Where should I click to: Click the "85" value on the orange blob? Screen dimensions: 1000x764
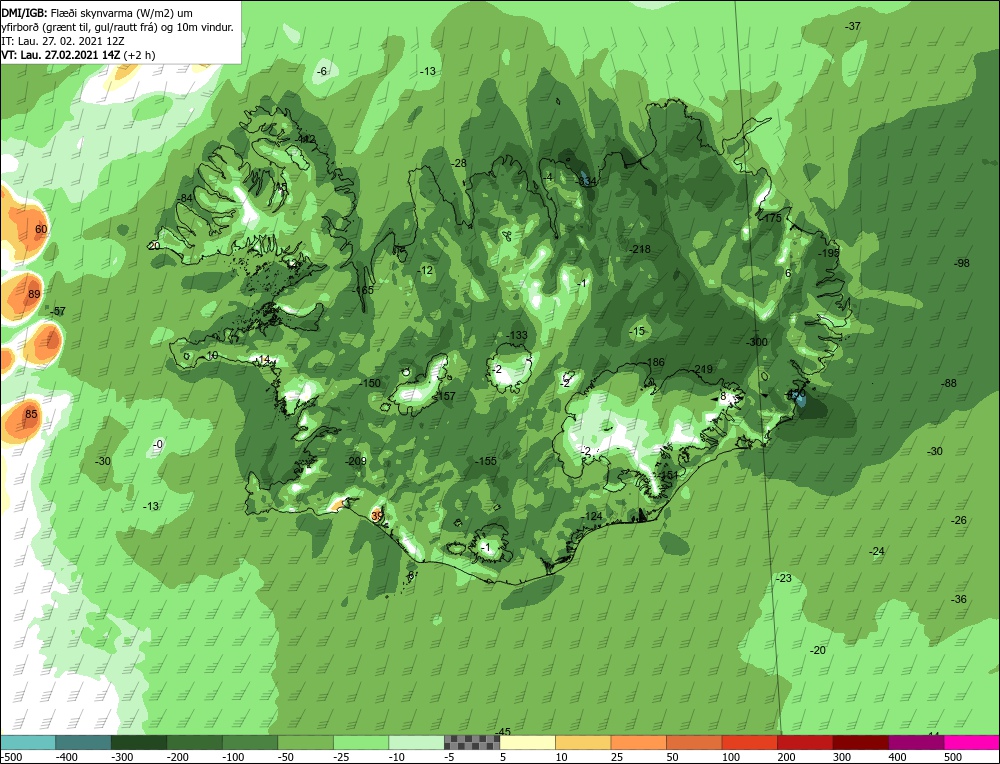[x=31, y=414]
